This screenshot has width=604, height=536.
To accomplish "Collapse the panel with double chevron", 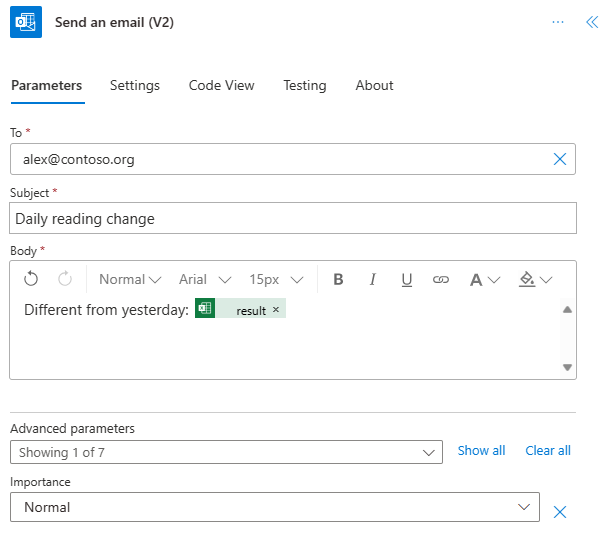I will tap(592, 22).
